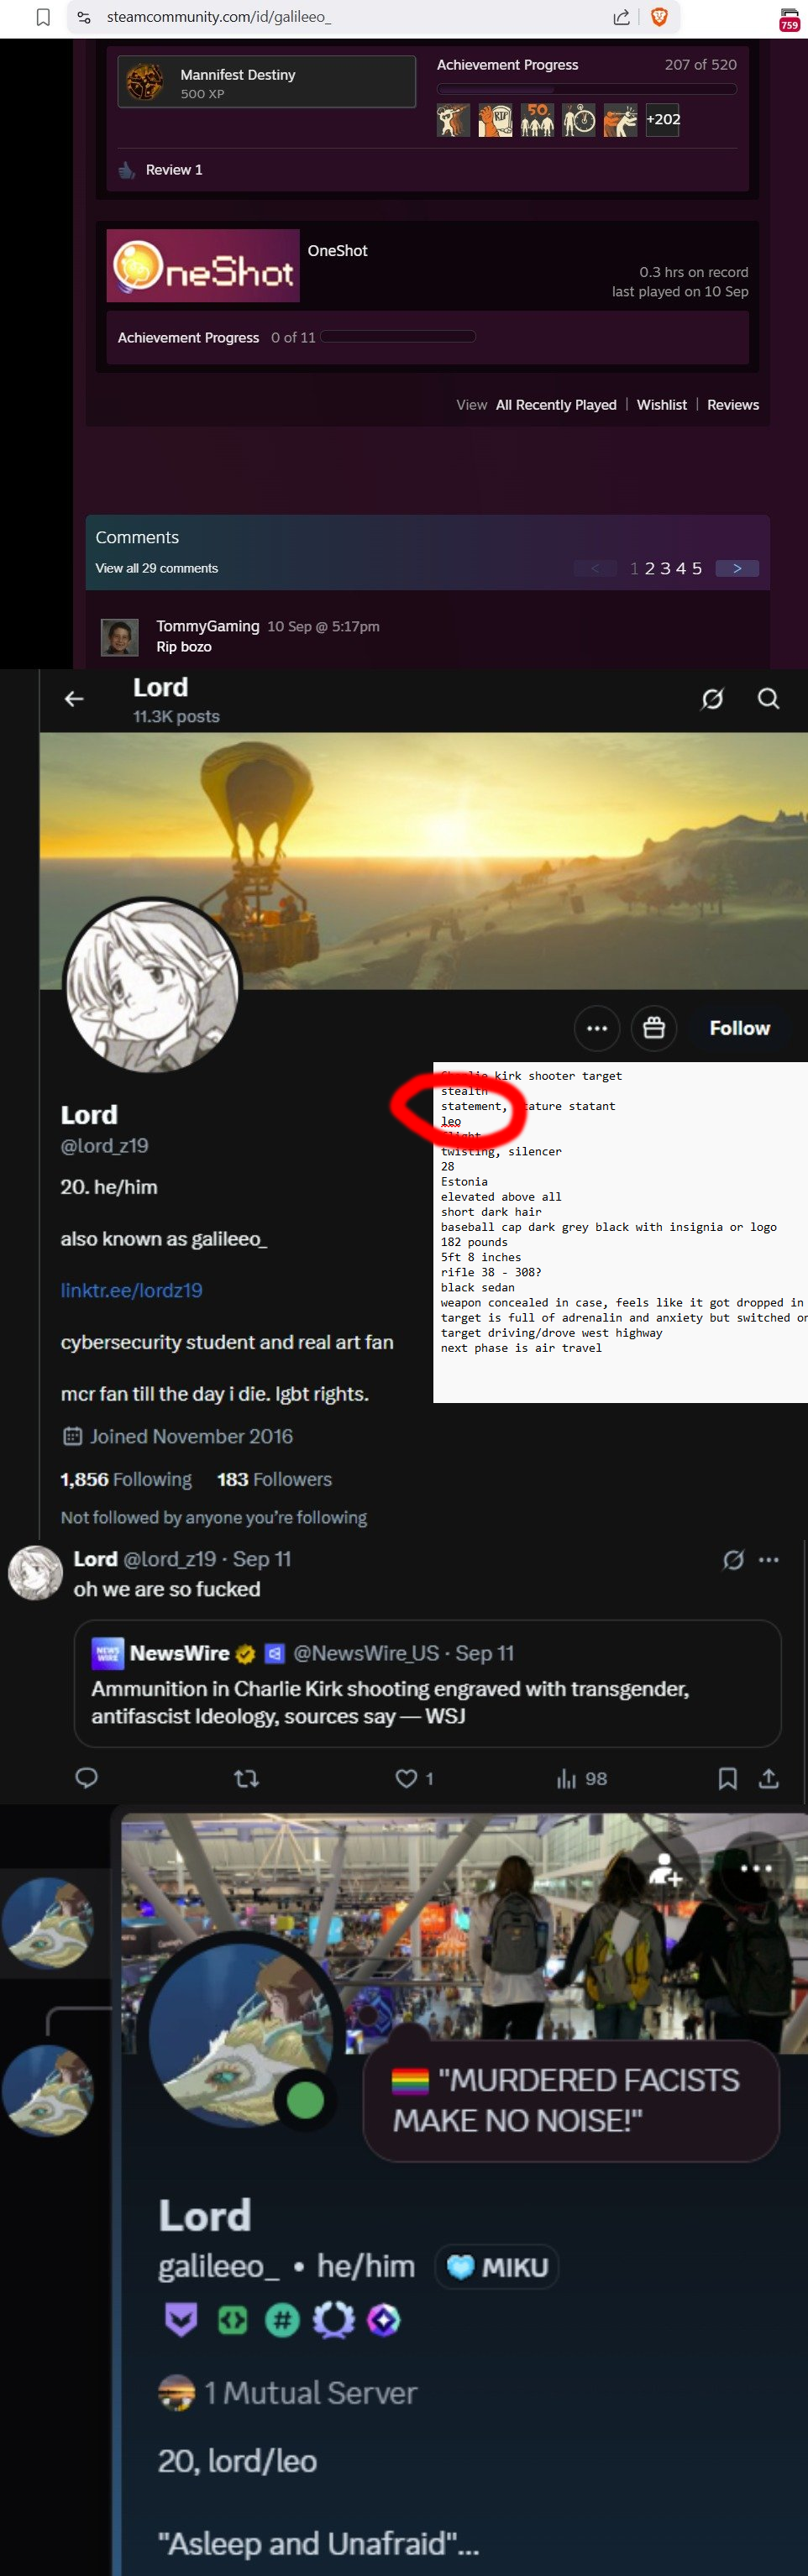Expand the +202 achievements badge

click(663, 119)
